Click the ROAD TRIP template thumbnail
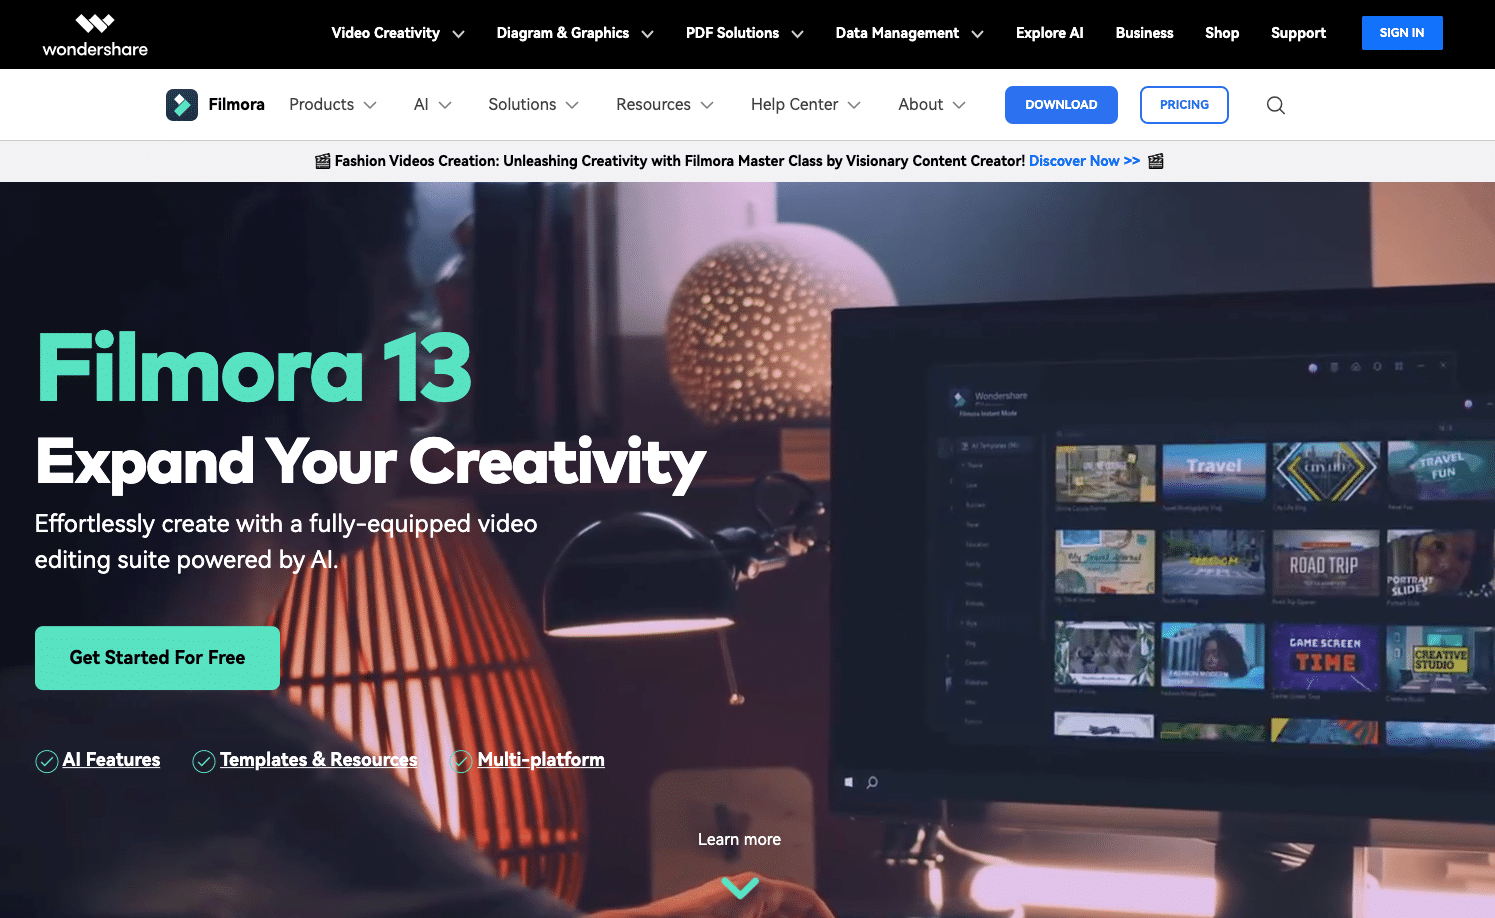 (x=1324, y=564)
